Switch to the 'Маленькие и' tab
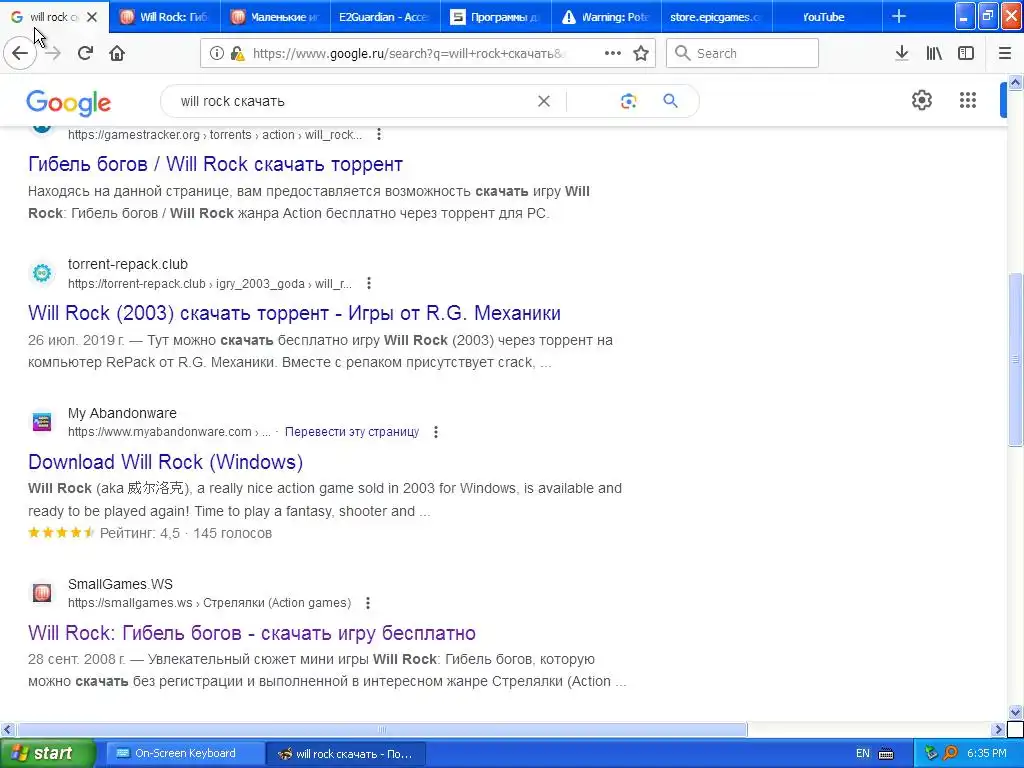The width and height of the screenshot is (1024, 768). pos(276,17)
